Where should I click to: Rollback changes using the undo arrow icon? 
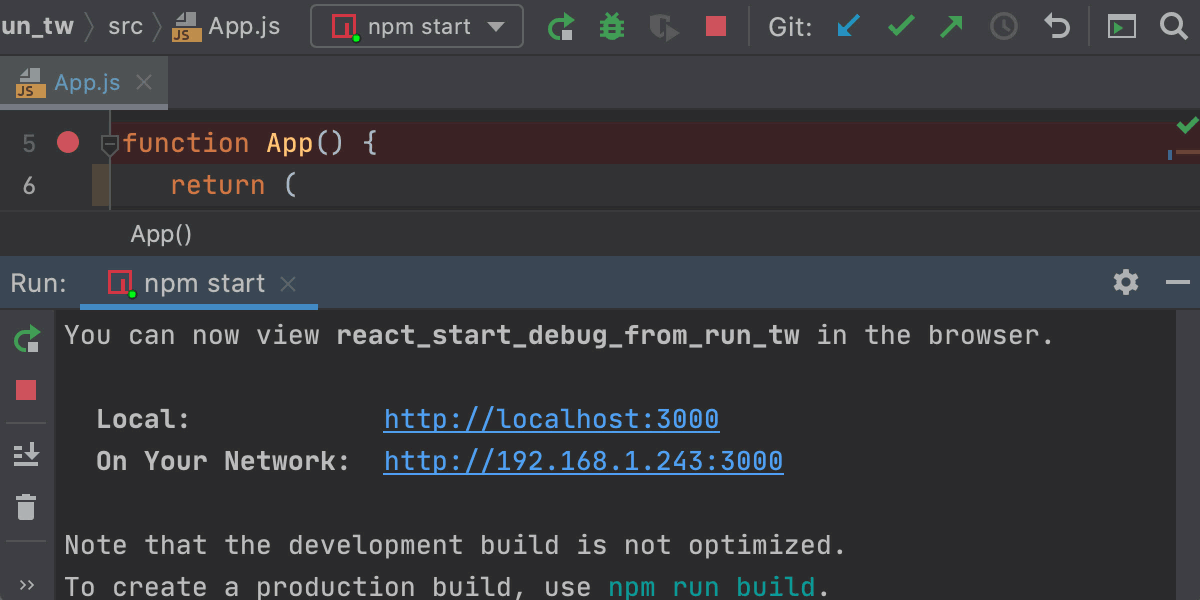point(1057,27)
